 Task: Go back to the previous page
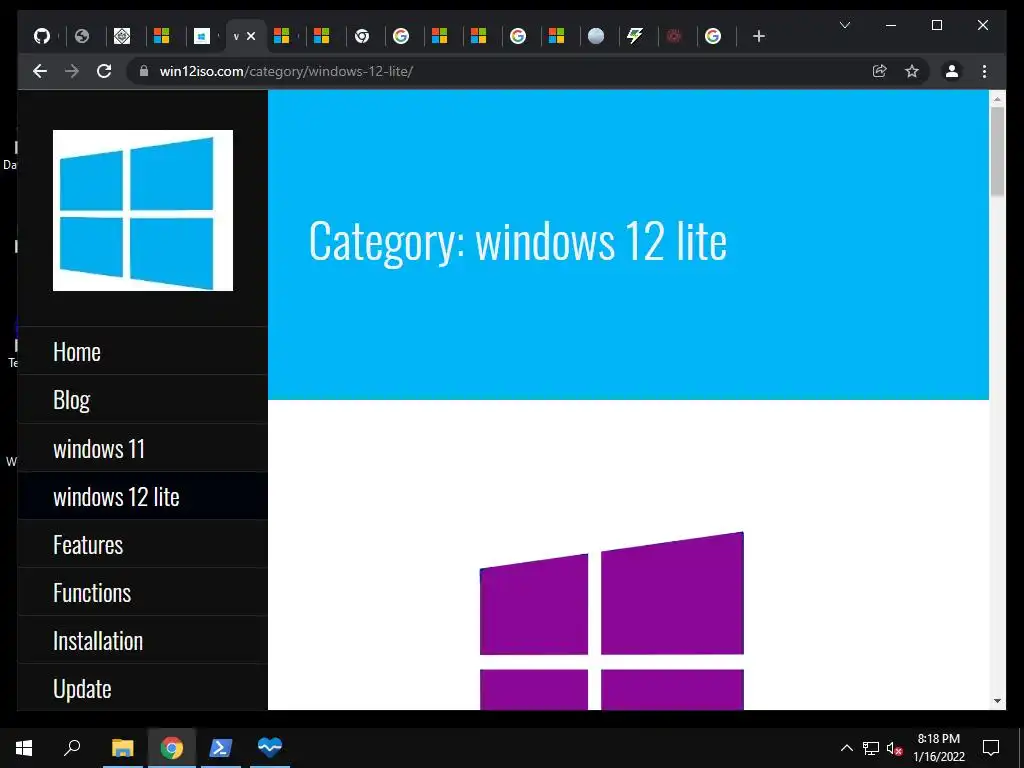40,71
